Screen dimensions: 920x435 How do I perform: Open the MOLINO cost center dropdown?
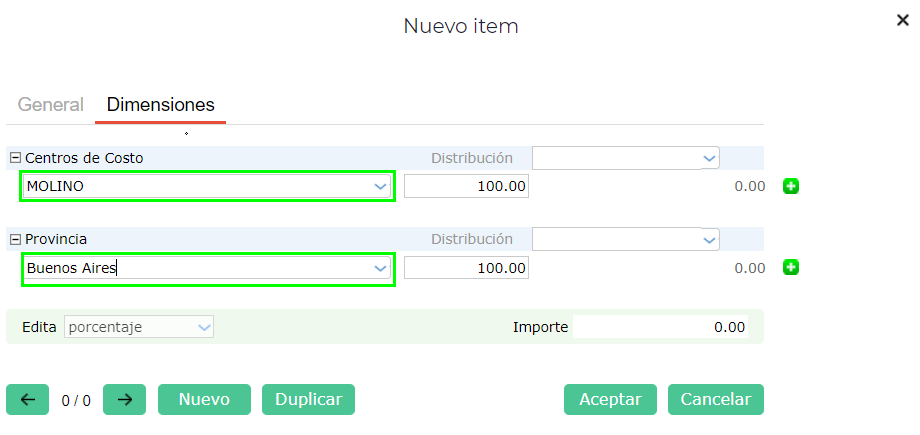pyautogui.click(x=380, y=186)
